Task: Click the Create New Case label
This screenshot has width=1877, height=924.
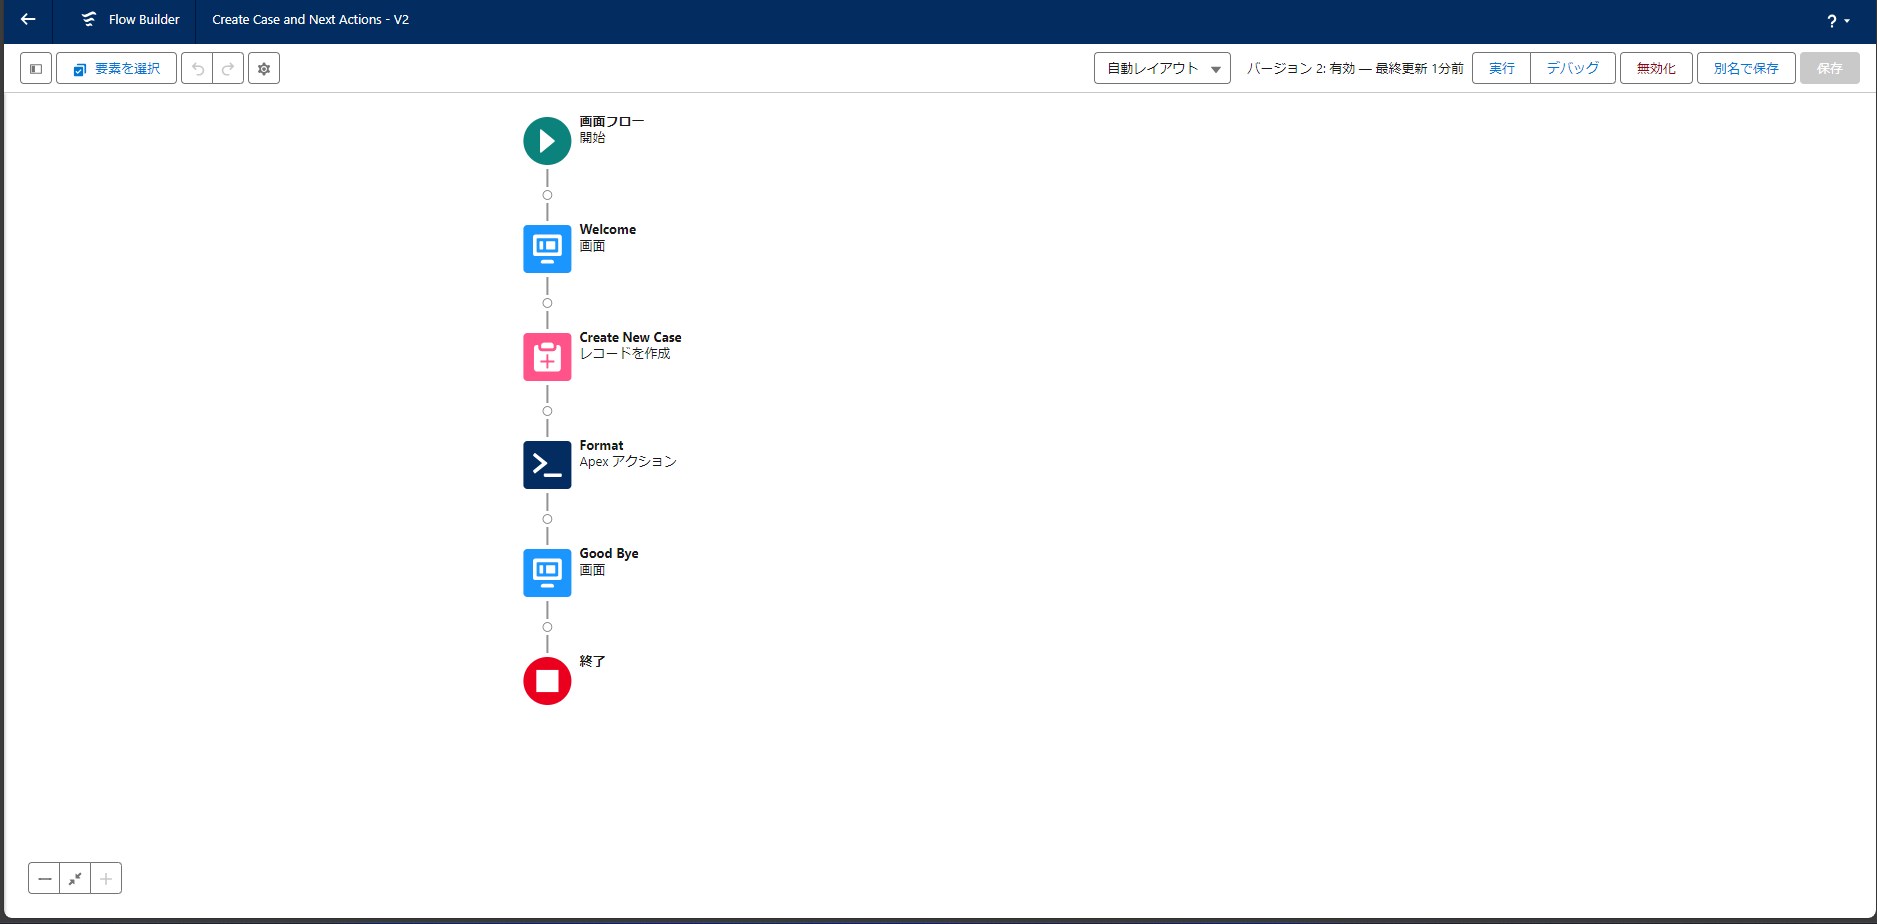Action: click(631, 338)
